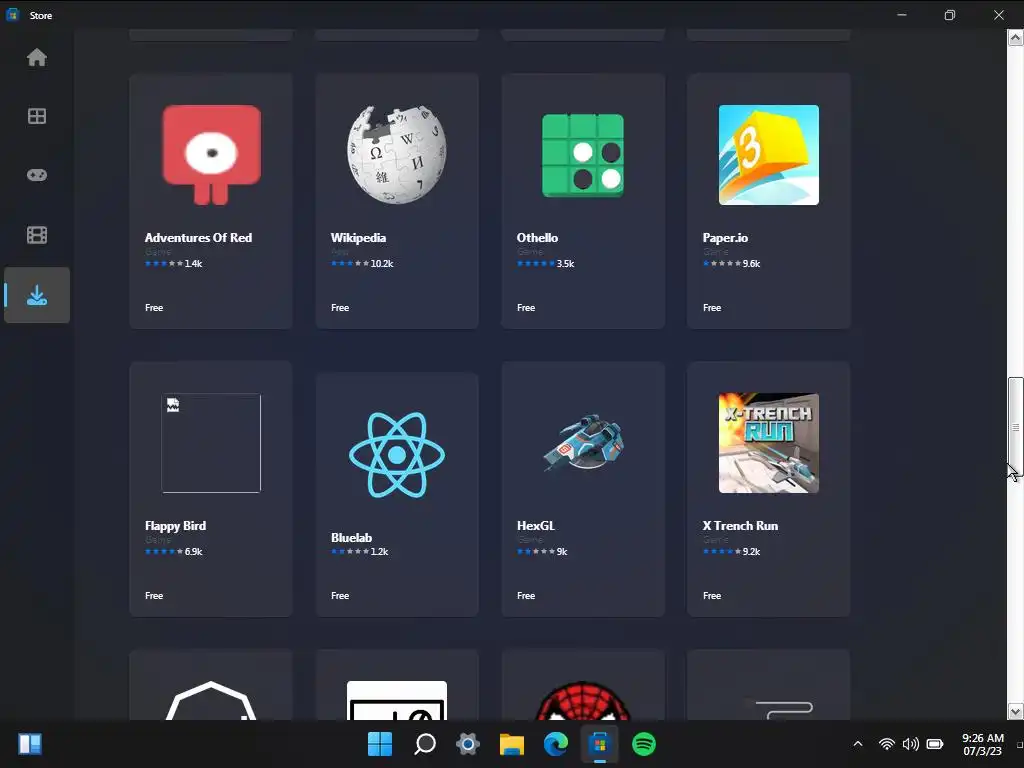Open the Adventures Of Red app icon
1024x768 pixels.
coord(212,155)
